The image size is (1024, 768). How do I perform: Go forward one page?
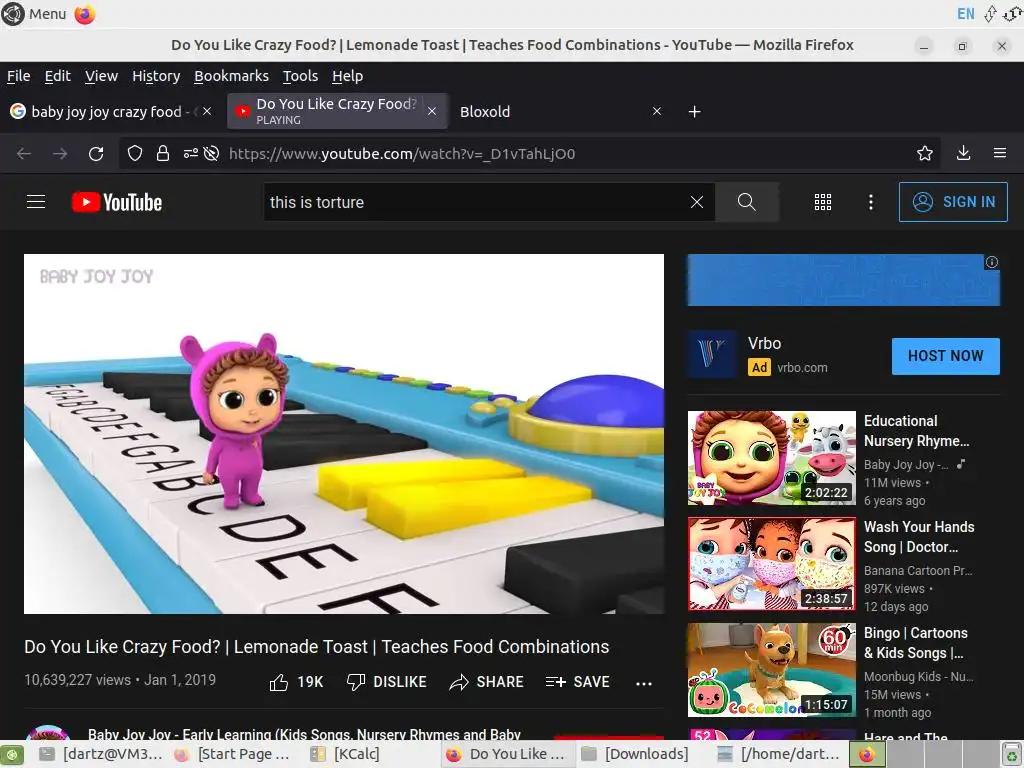(x=60, y=153)
